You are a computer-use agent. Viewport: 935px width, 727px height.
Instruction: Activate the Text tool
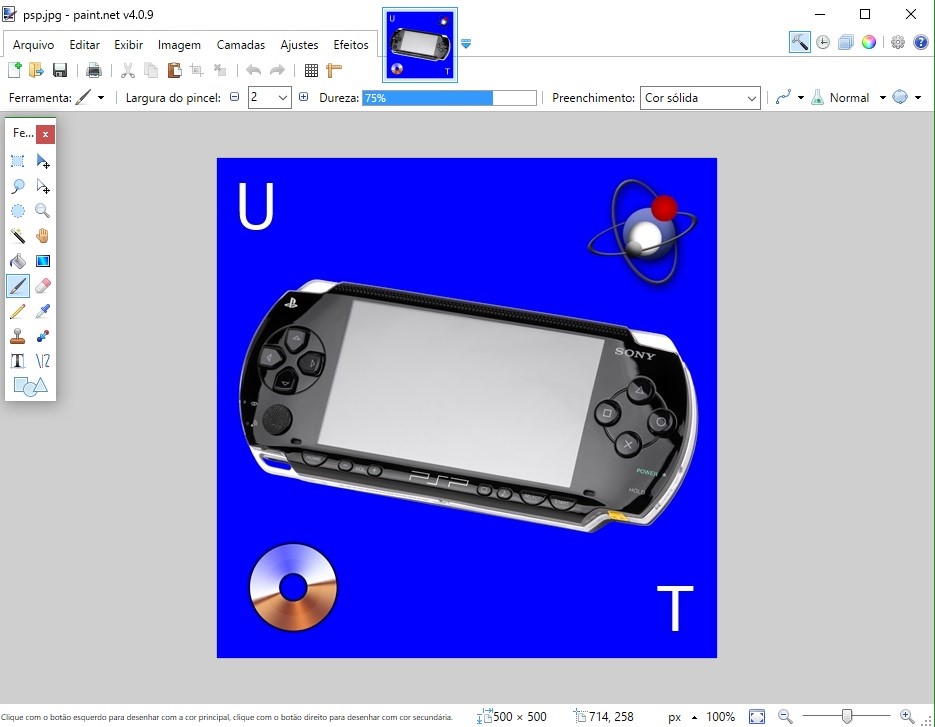tap(17, 360)
